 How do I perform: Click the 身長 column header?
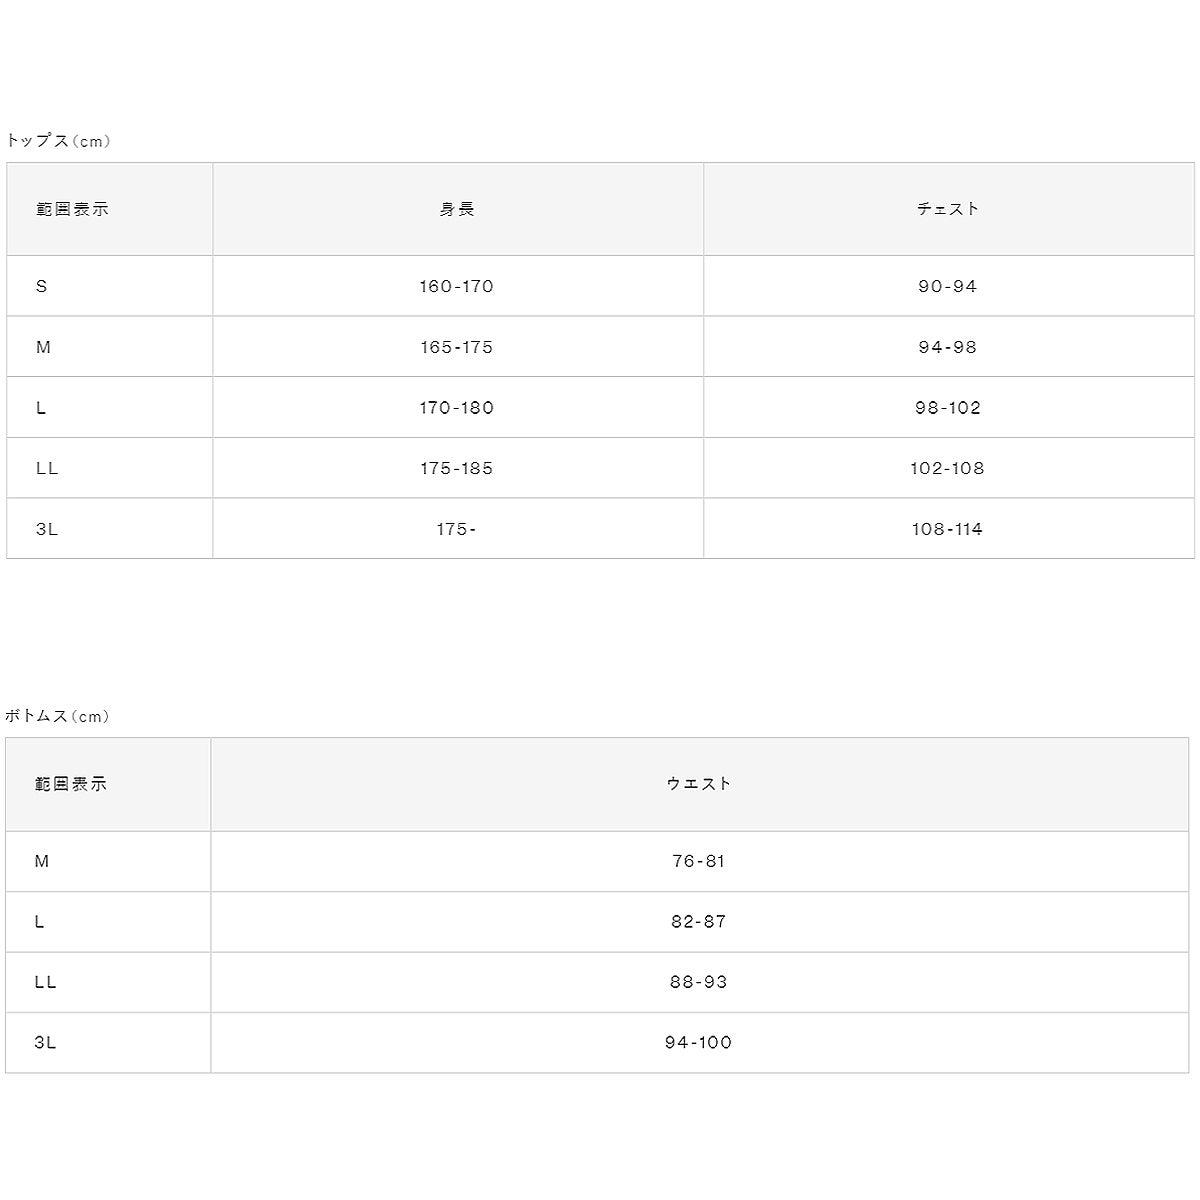pyautogui.click(x=457, y=209)
